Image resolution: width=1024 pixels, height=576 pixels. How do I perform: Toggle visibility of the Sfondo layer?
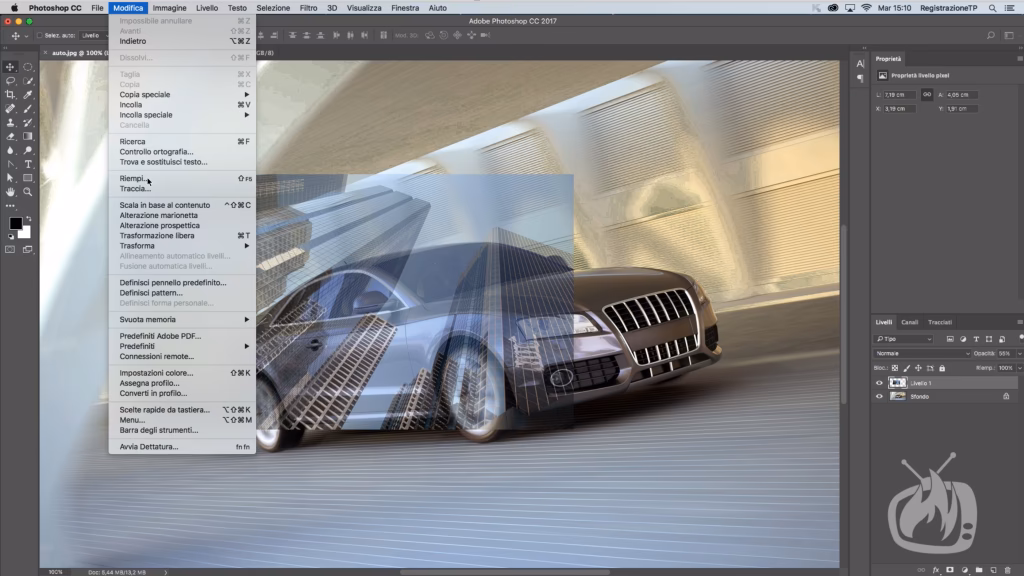(x=880, y=396)
